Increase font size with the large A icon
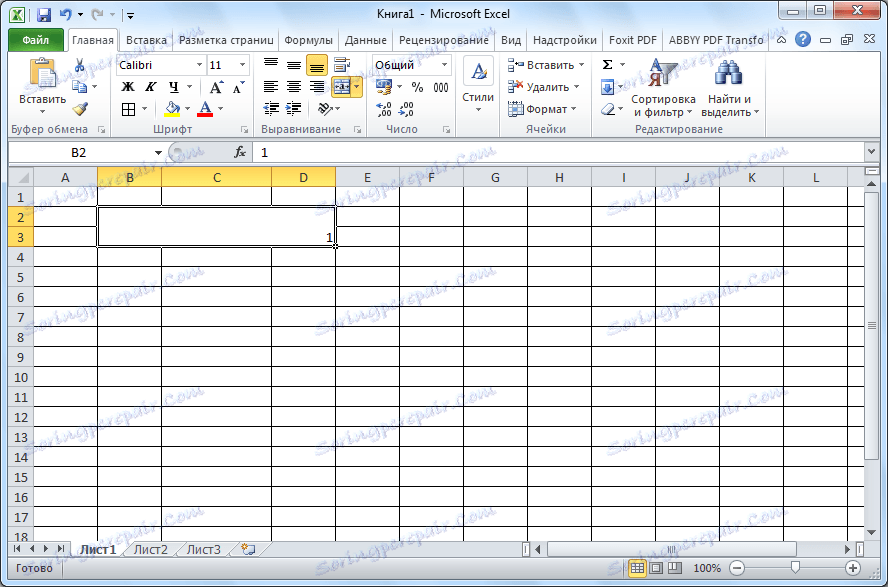Image resolution: width=888 pixels, height=587 pixels. click(x=216, y=87)
